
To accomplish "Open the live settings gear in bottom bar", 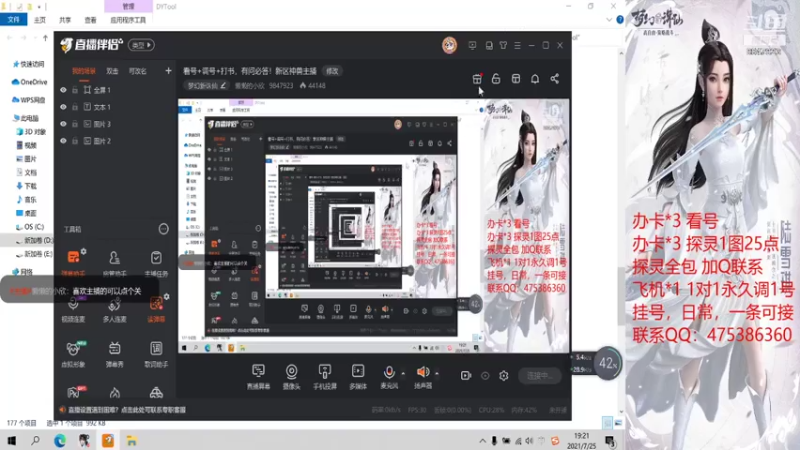I will [504, 376].
